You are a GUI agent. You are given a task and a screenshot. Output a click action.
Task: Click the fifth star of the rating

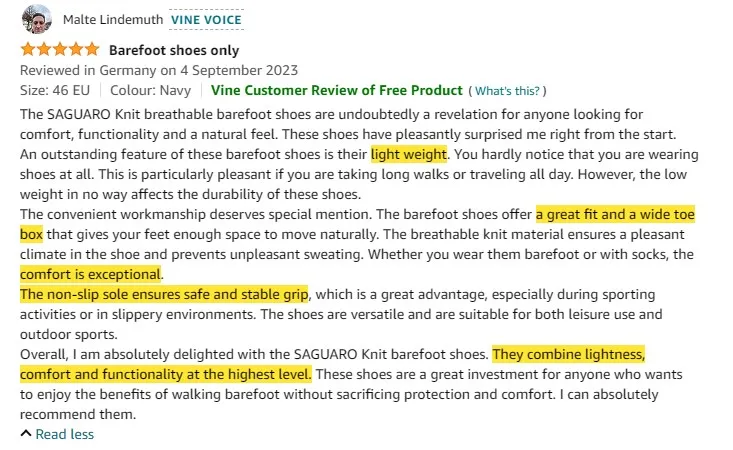[x=92, y=49]
